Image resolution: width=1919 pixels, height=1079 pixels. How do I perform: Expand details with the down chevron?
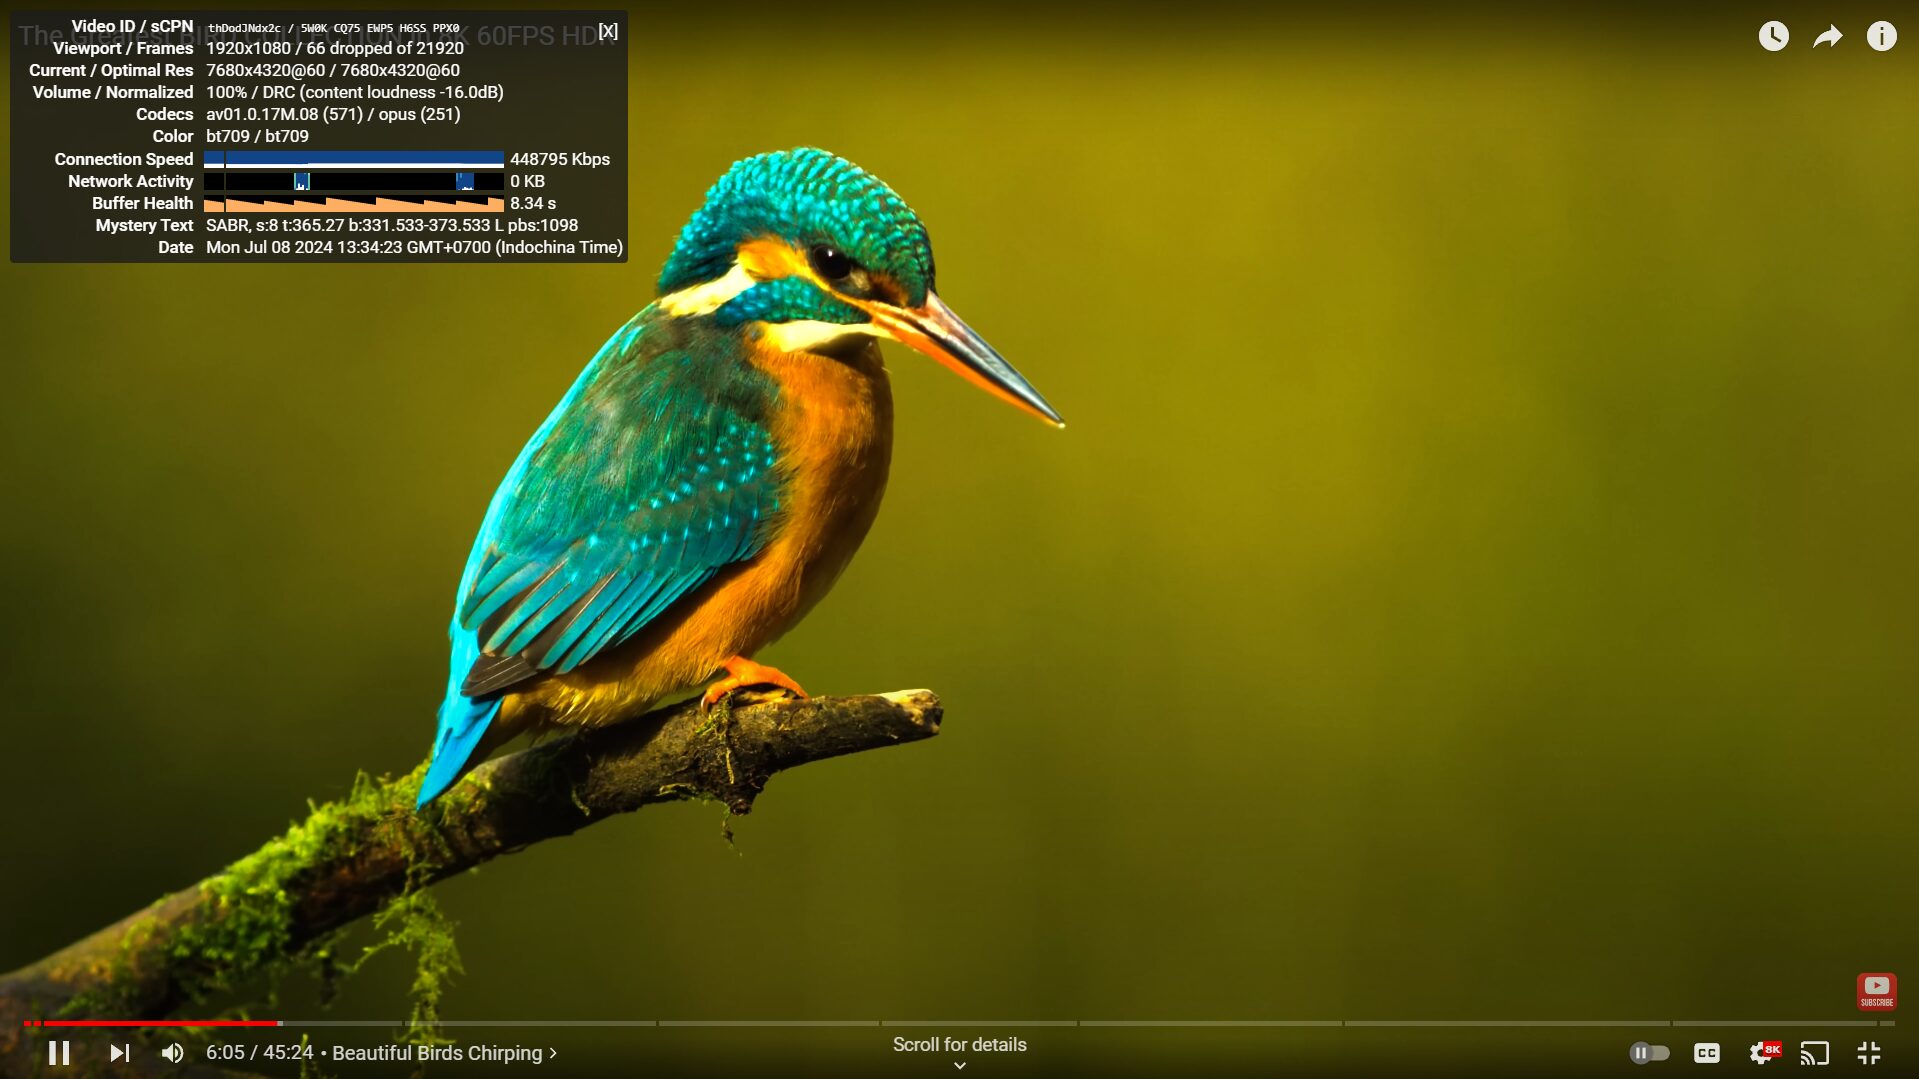point(959,1066)
